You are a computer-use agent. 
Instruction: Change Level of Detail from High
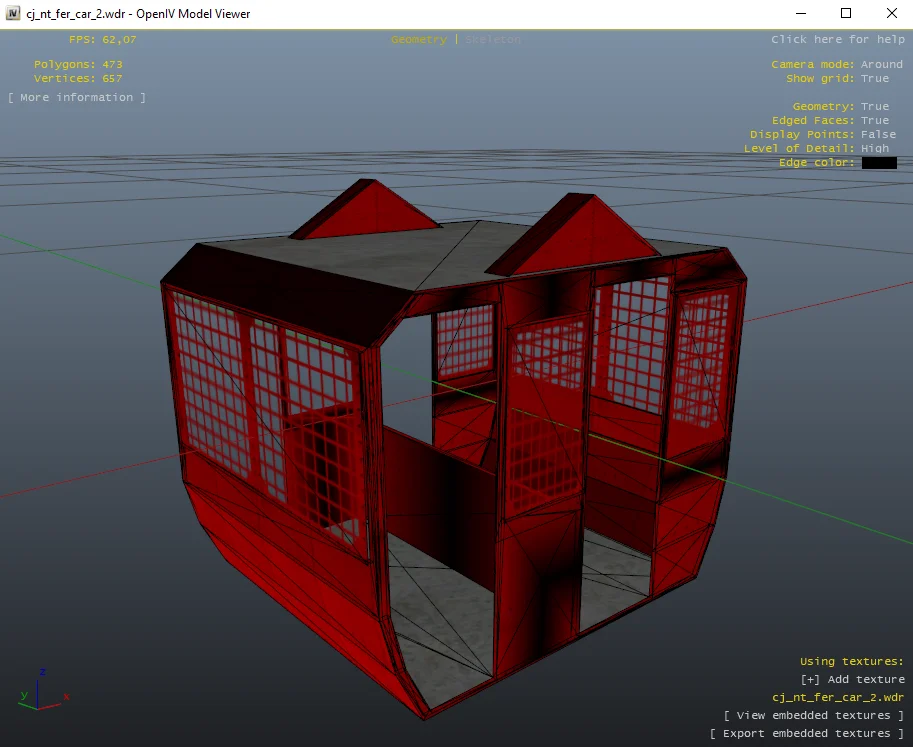[x=874, y=149]
